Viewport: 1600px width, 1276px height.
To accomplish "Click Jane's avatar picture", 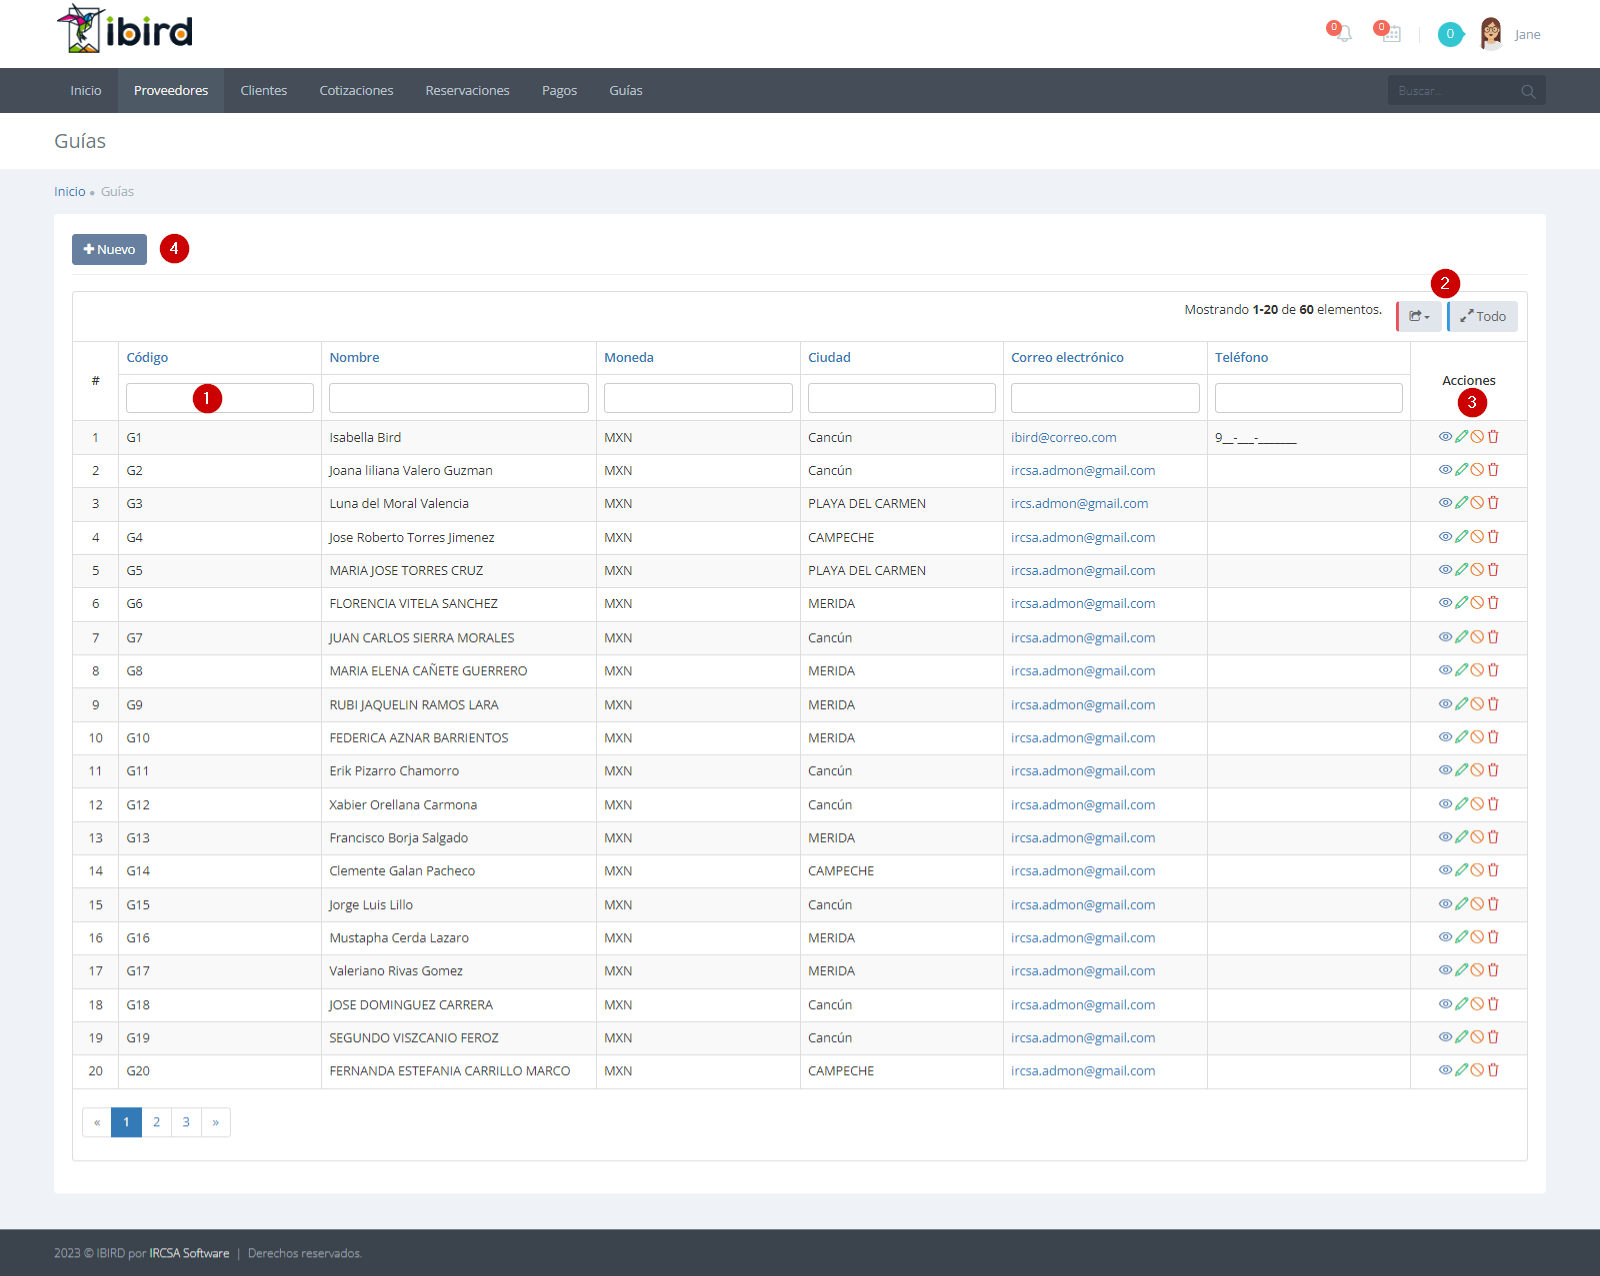I will pos(1491,34).
